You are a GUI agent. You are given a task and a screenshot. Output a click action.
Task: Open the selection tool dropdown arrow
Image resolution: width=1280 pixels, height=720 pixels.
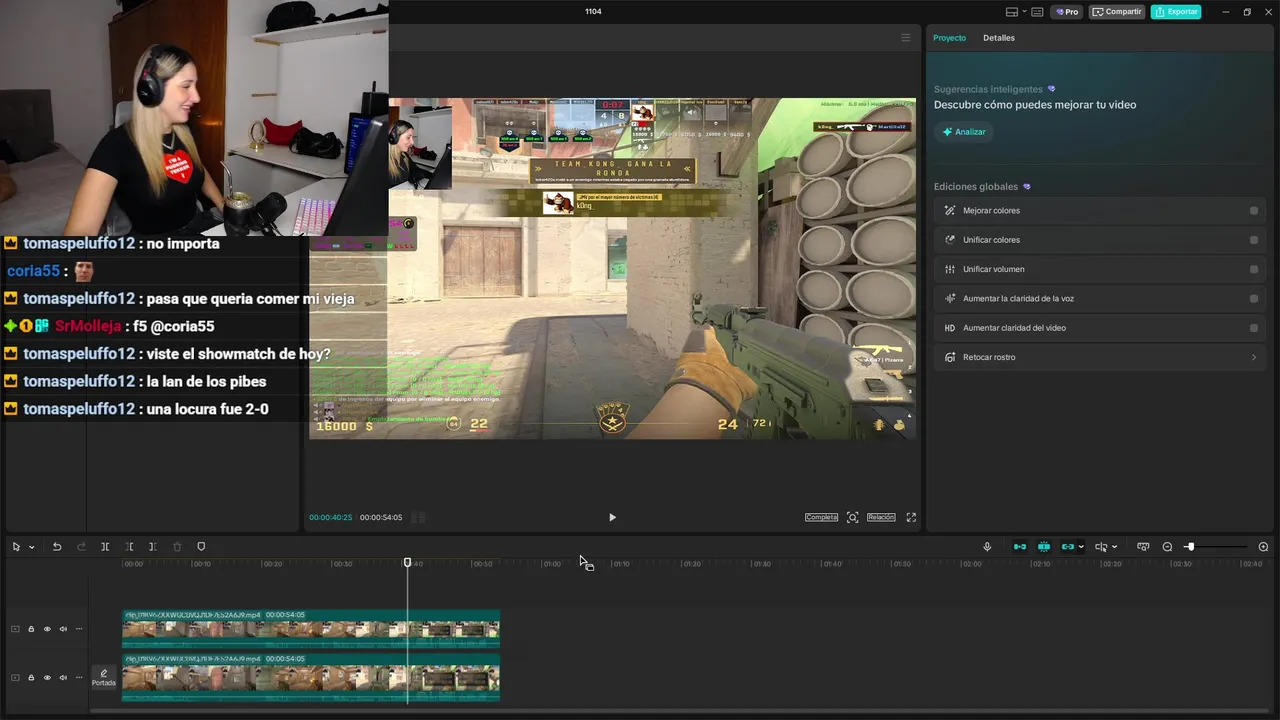32,547
